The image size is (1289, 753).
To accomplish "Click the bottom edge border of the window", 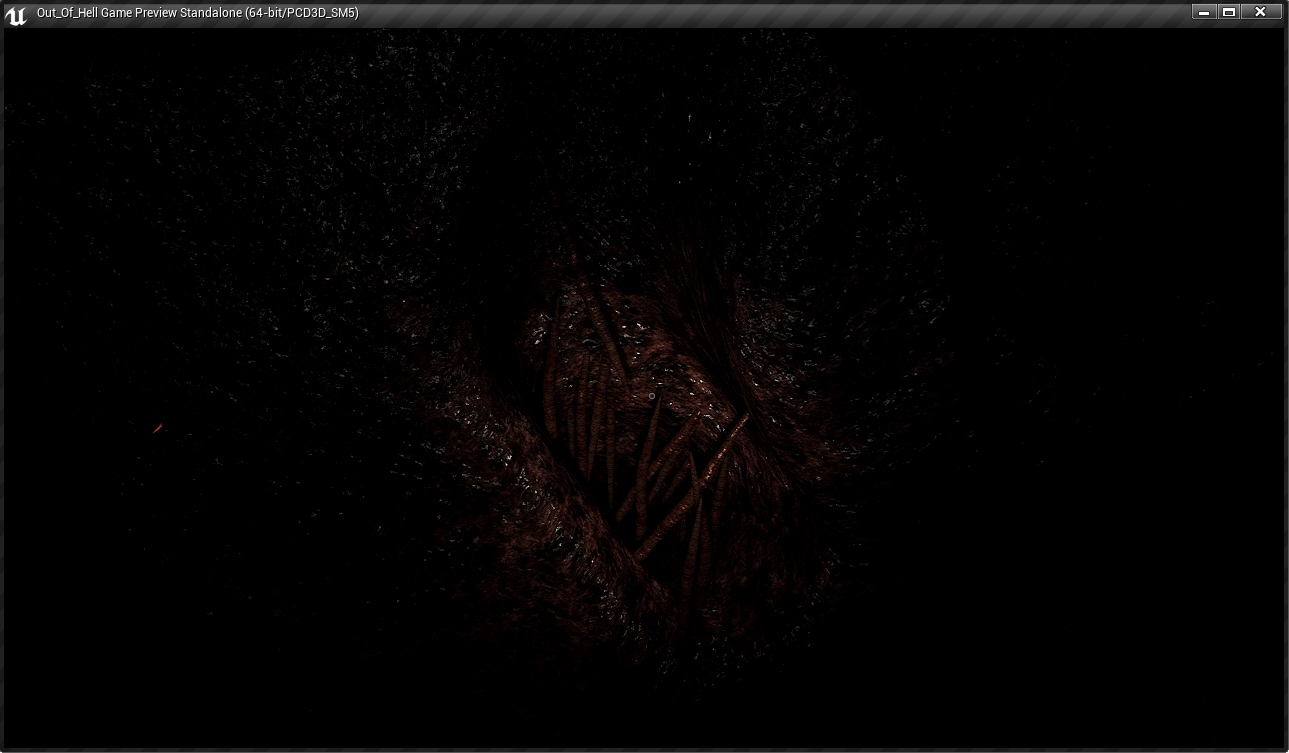I will 644,750.
